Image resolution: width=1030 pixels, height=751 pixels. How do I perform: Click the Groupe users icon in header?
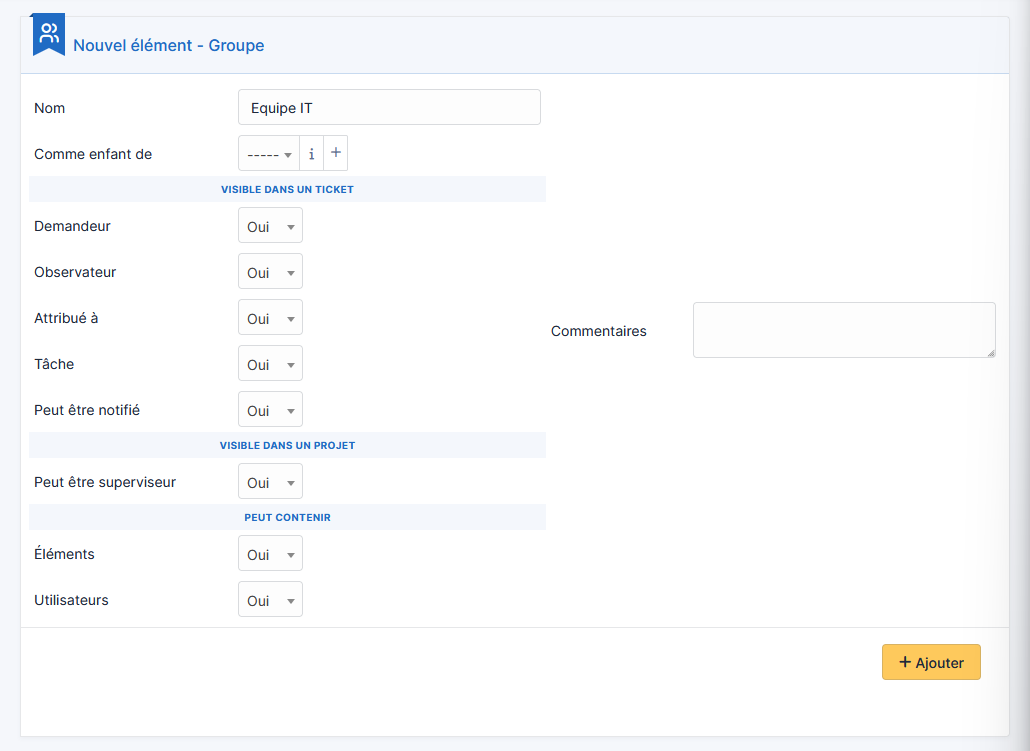49,34
